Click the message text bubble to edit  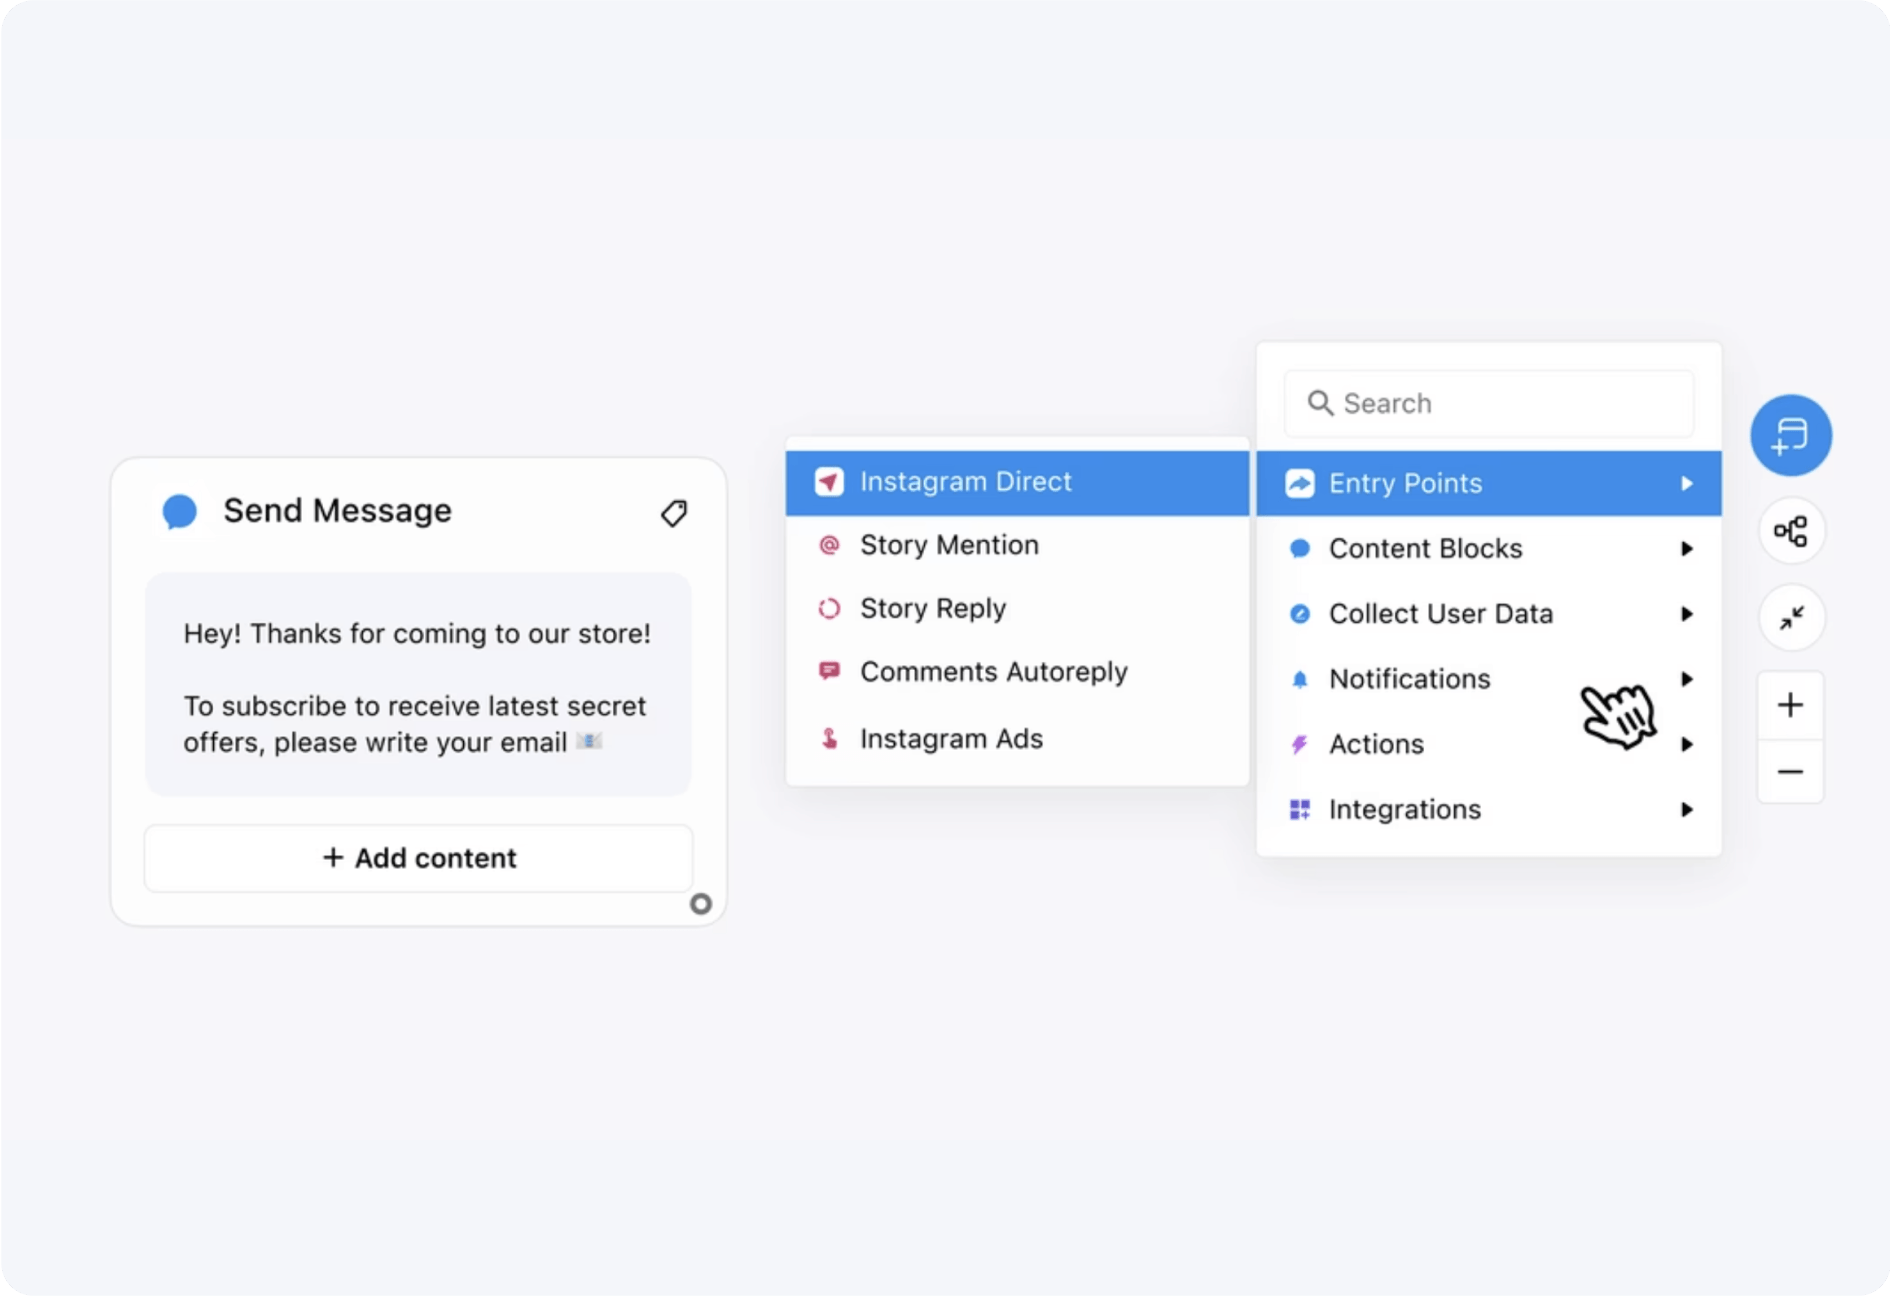tap(418, 685)
